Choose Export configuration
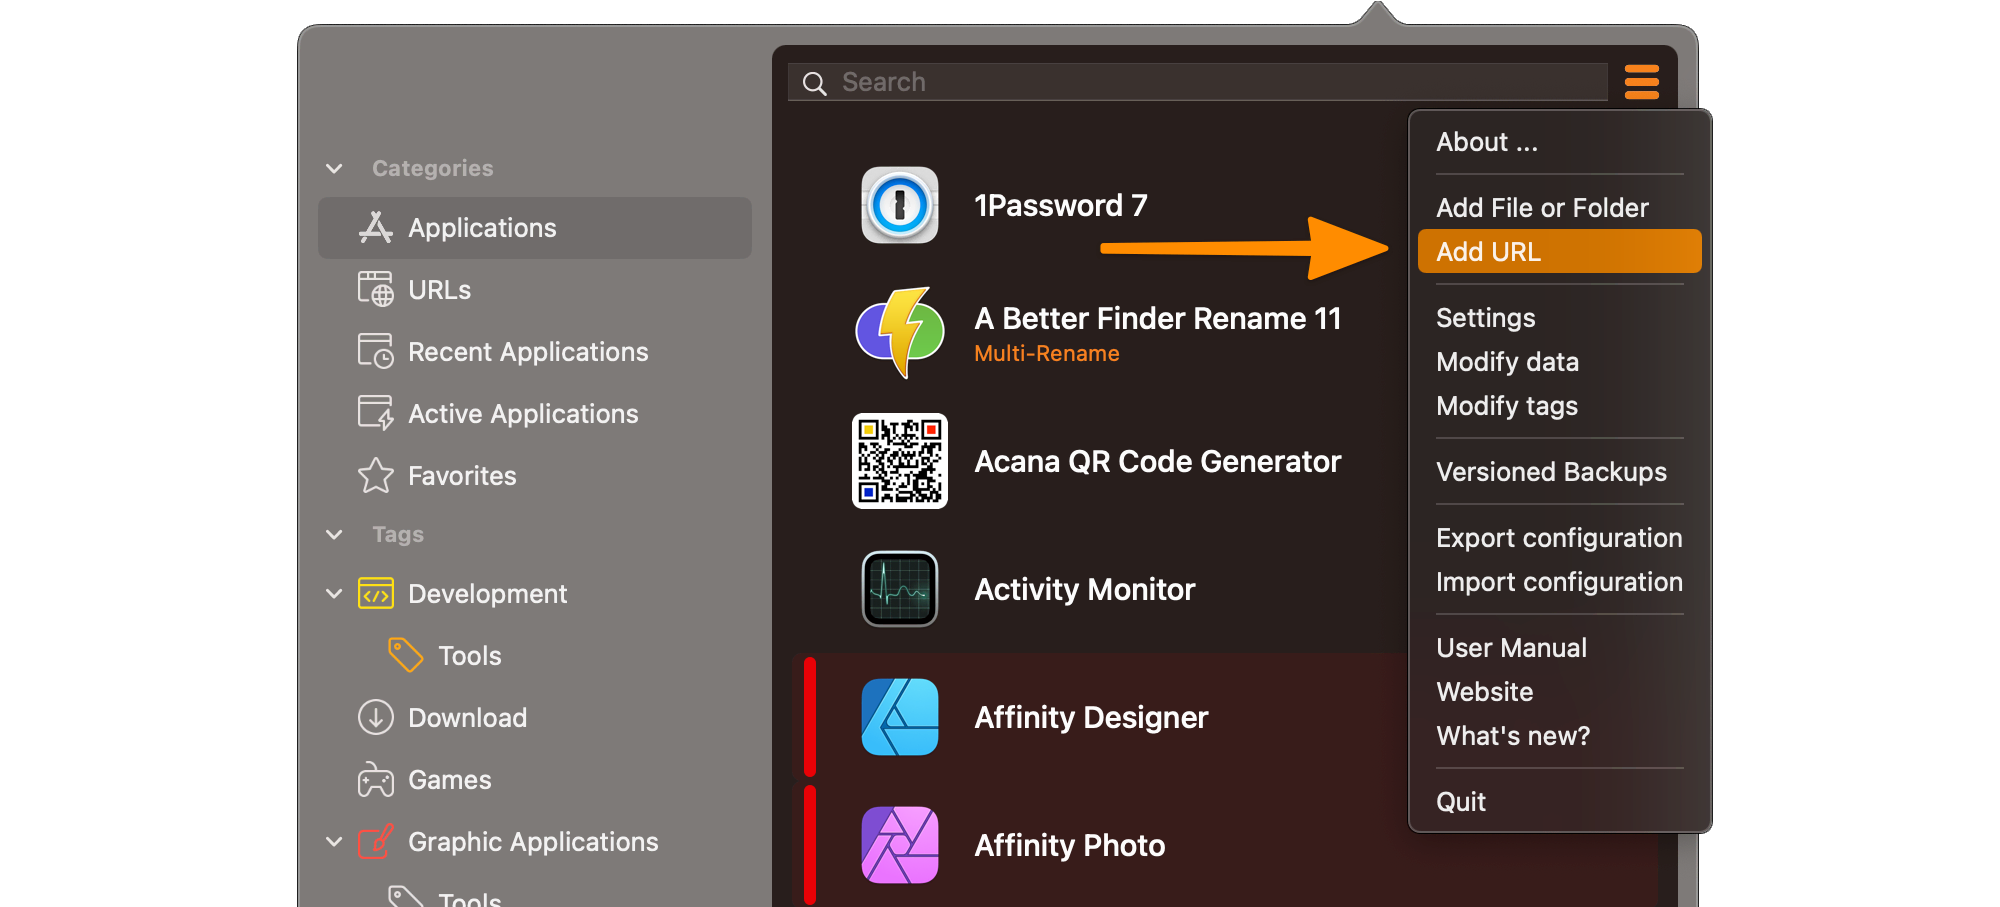The image size is (2000, 907). tap(1560, 538)
